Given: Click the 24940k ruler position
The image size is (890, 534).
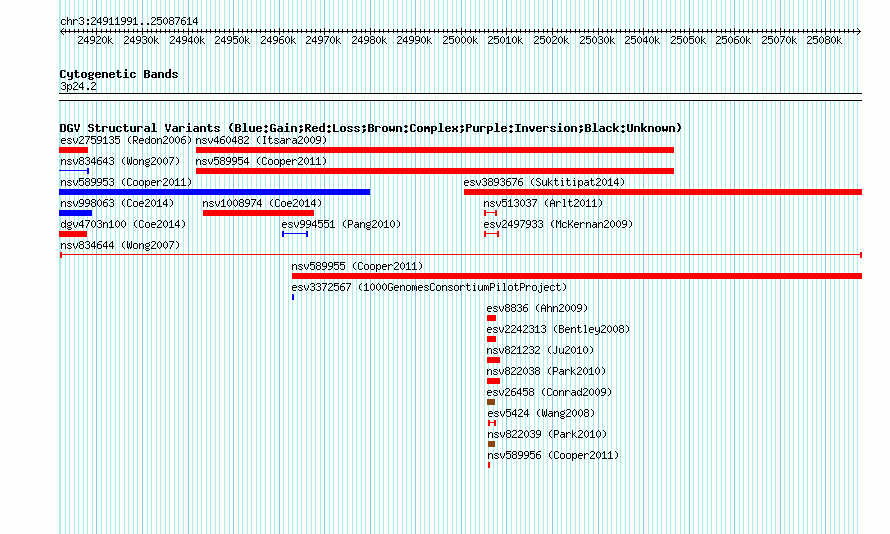Looking at the screenshot, I should pos(187,40).
